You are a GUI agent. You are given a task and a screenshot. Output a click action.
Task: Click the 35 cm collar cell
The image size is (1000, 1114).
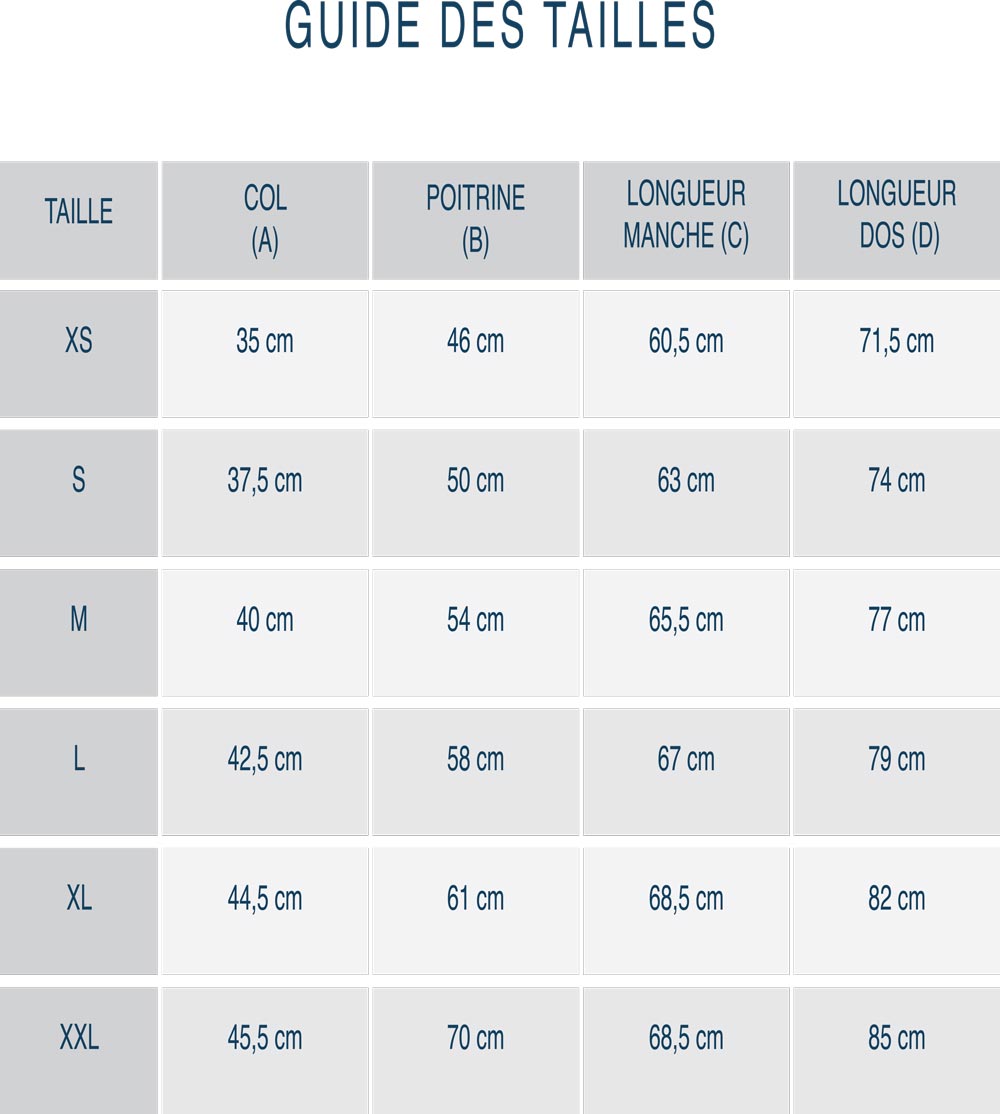tap(265, 341)
